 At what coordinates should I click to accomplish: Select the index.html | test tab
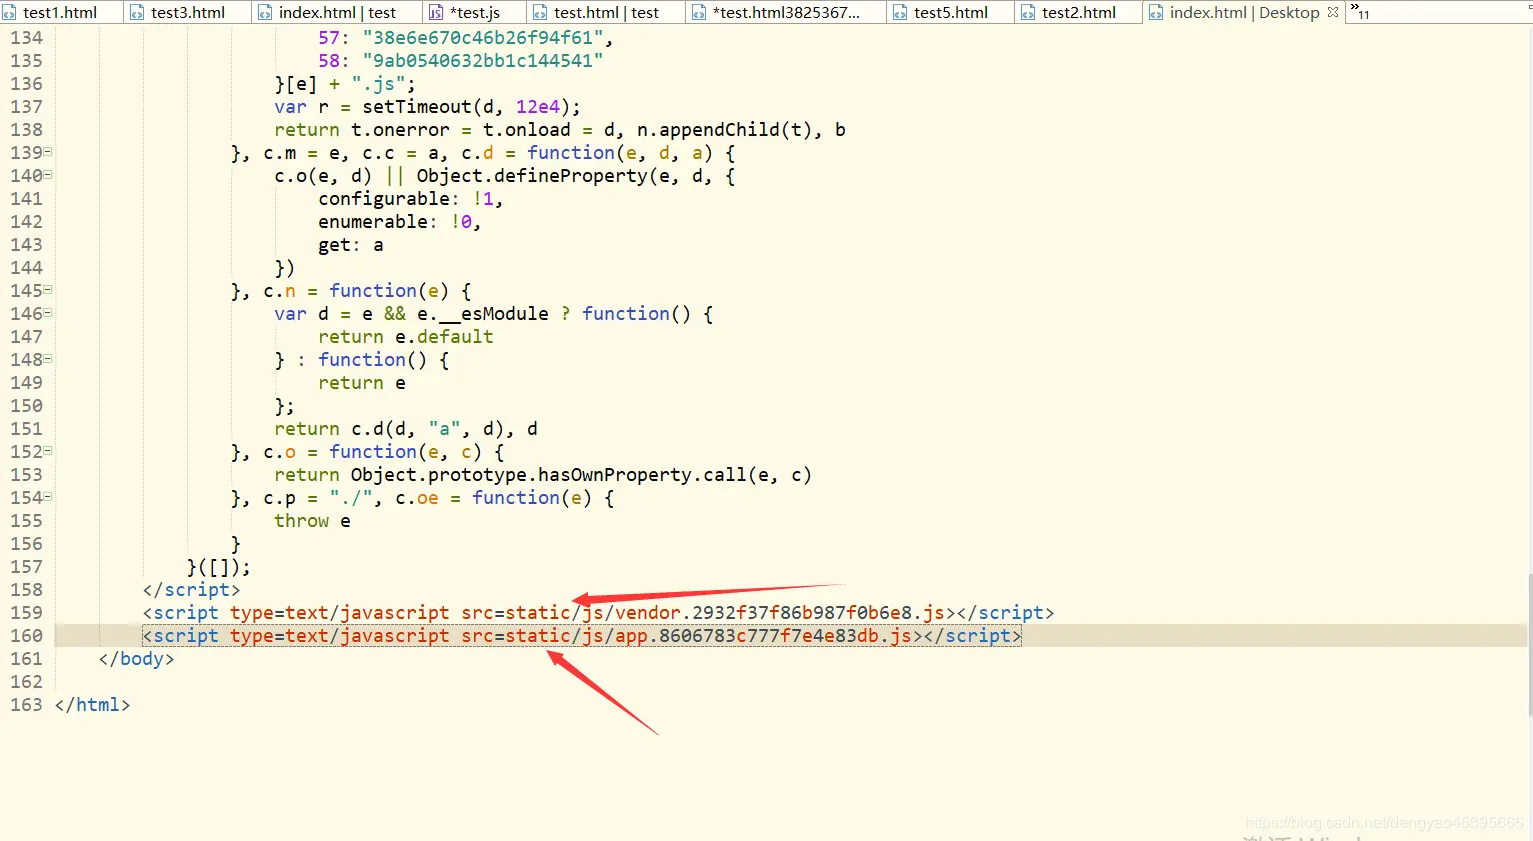coord(338,12)
